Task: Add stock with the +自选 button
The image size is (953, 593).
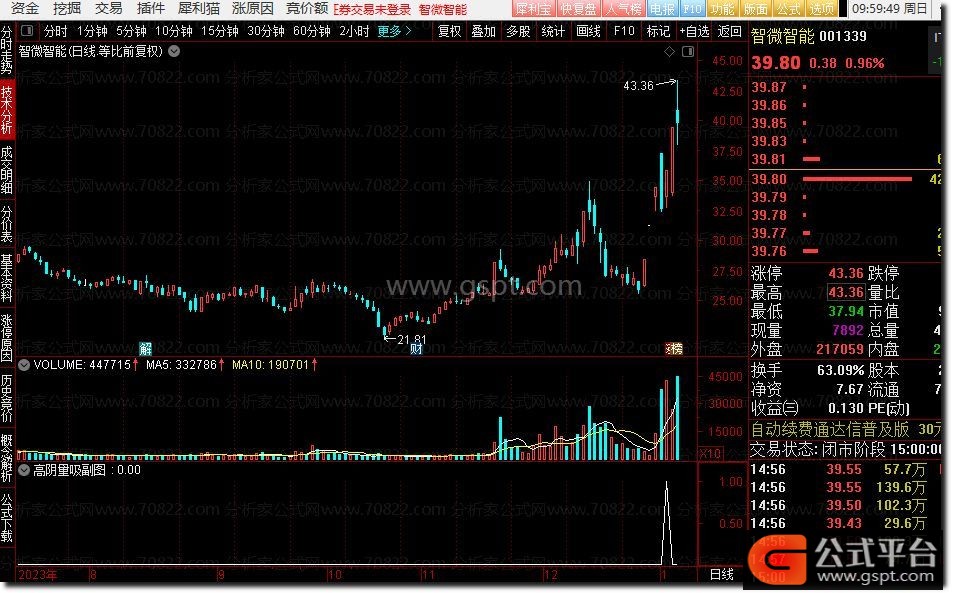Action: pyautogui.click(x=695, y=30)
